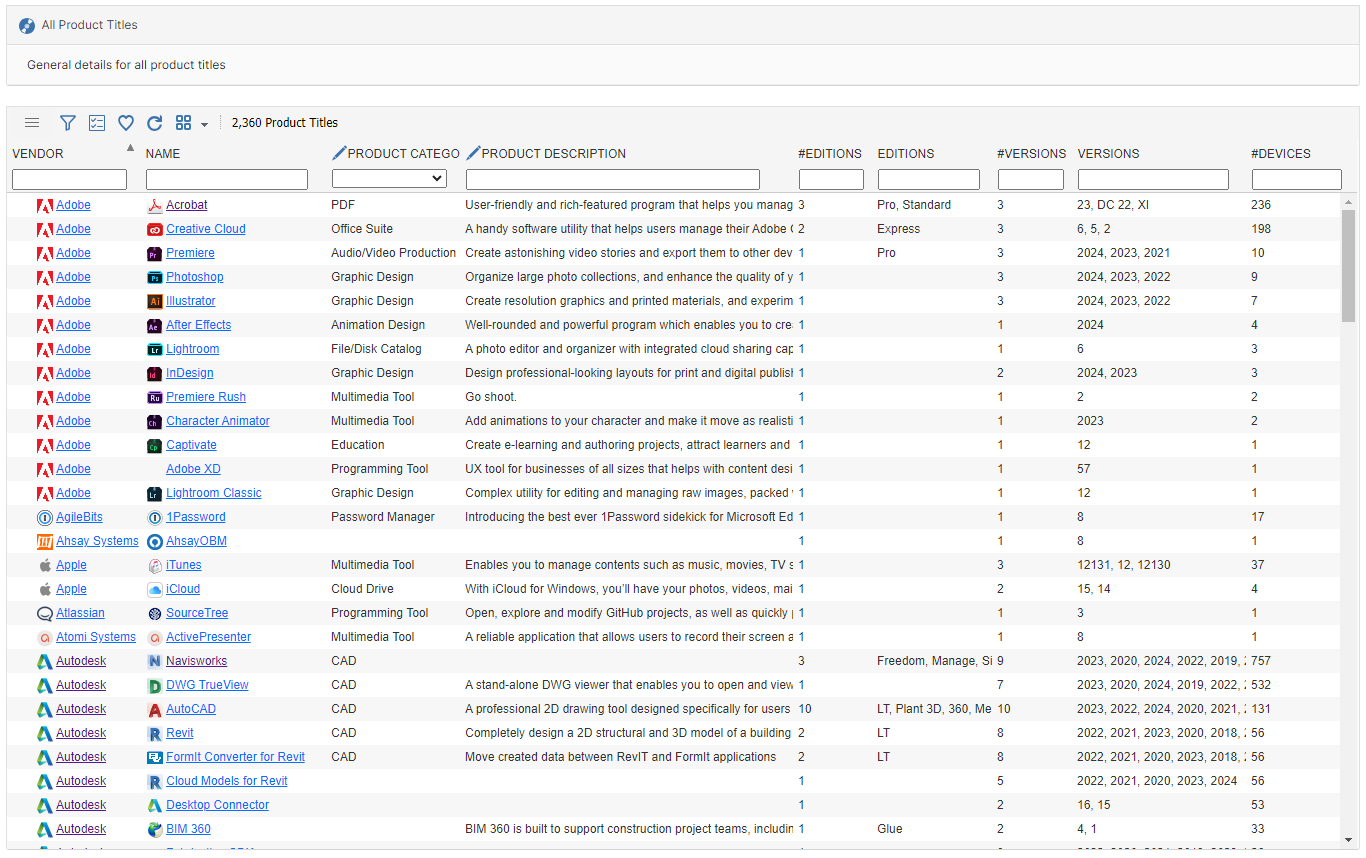This screenshot has width=1366, height=858.
Task: Click the #Editions filter input field
Action: (x=831, y=180)
